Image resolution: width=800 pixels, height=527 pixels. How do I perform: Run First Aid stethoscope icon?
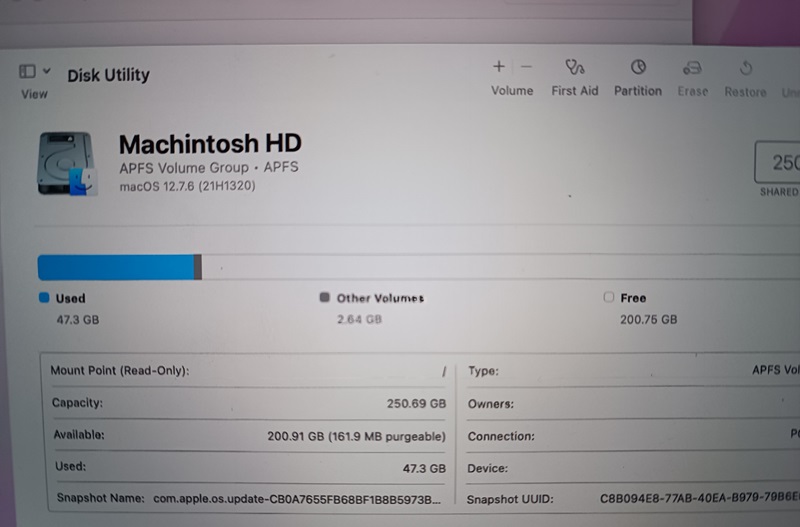pos(574,67)
